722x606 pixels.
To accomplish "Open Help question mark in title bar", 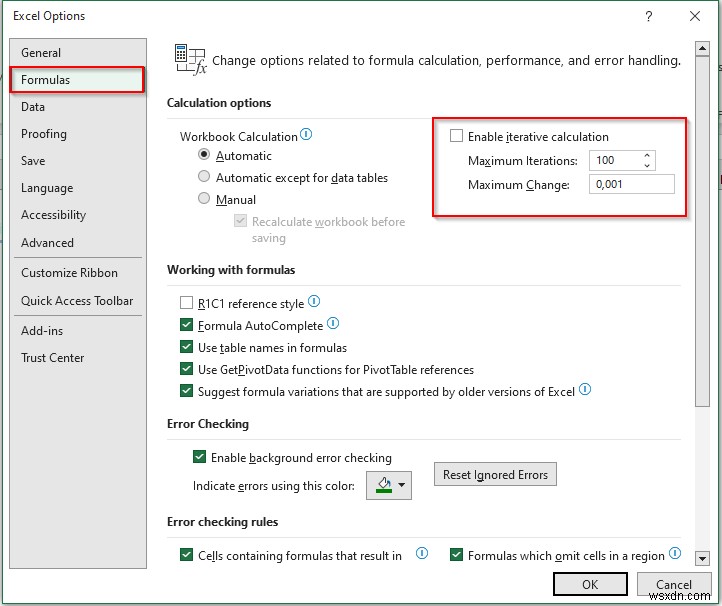I will 649,17.
